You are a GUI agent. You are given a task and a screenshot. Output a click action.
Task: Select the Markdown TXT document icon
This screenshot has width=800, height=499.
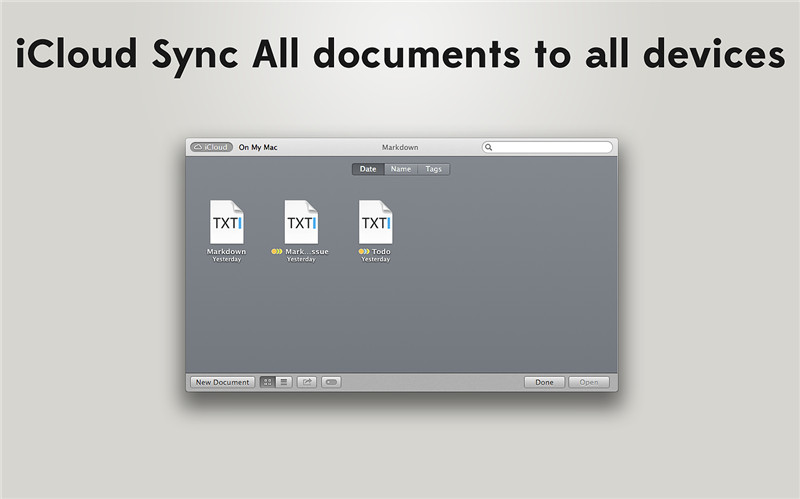tap(227, 222)
